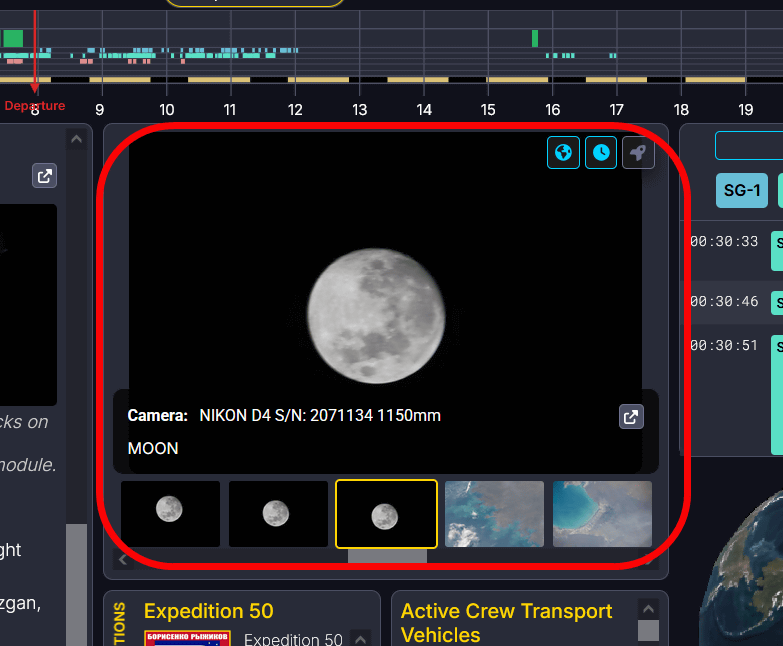
Task: Click the Expedition 50 mission patch image
Action: (x=187, y=637)
